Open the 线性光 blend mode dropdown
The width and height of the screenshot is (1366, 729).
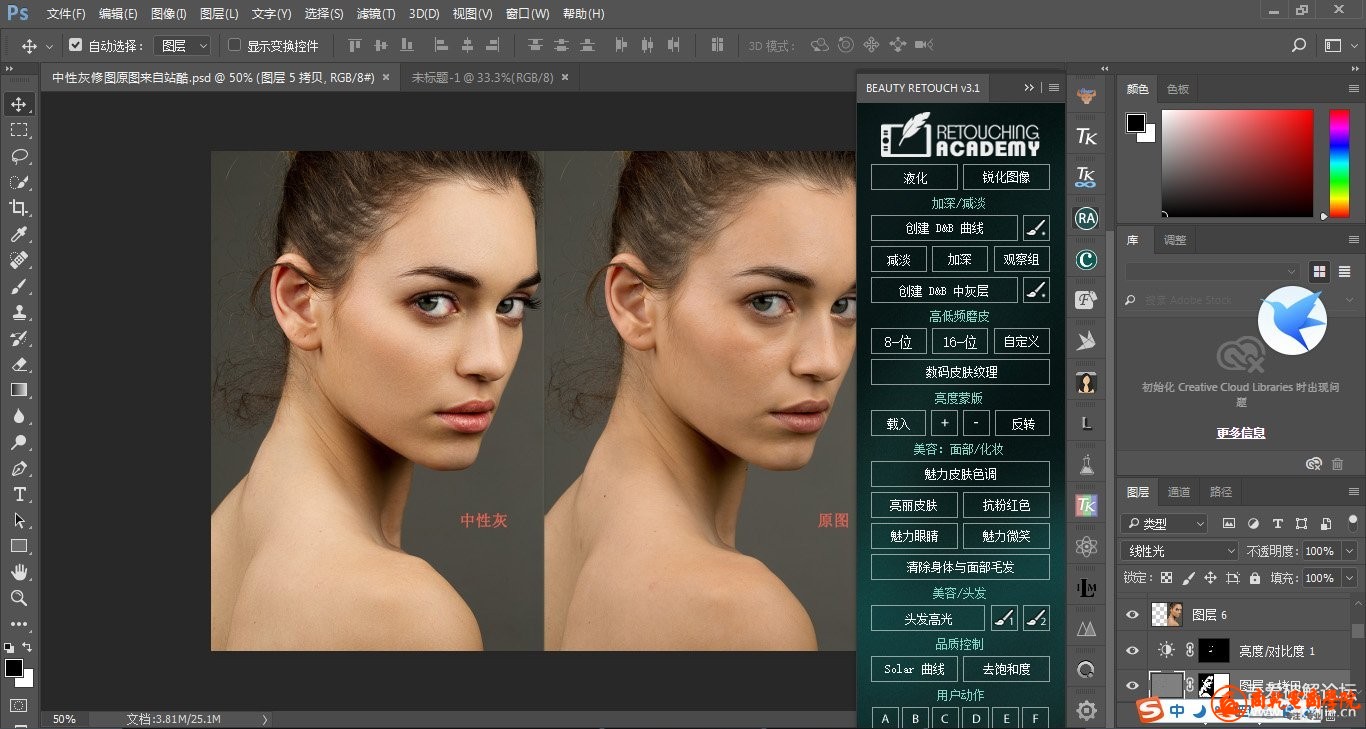pos(1180,551)
